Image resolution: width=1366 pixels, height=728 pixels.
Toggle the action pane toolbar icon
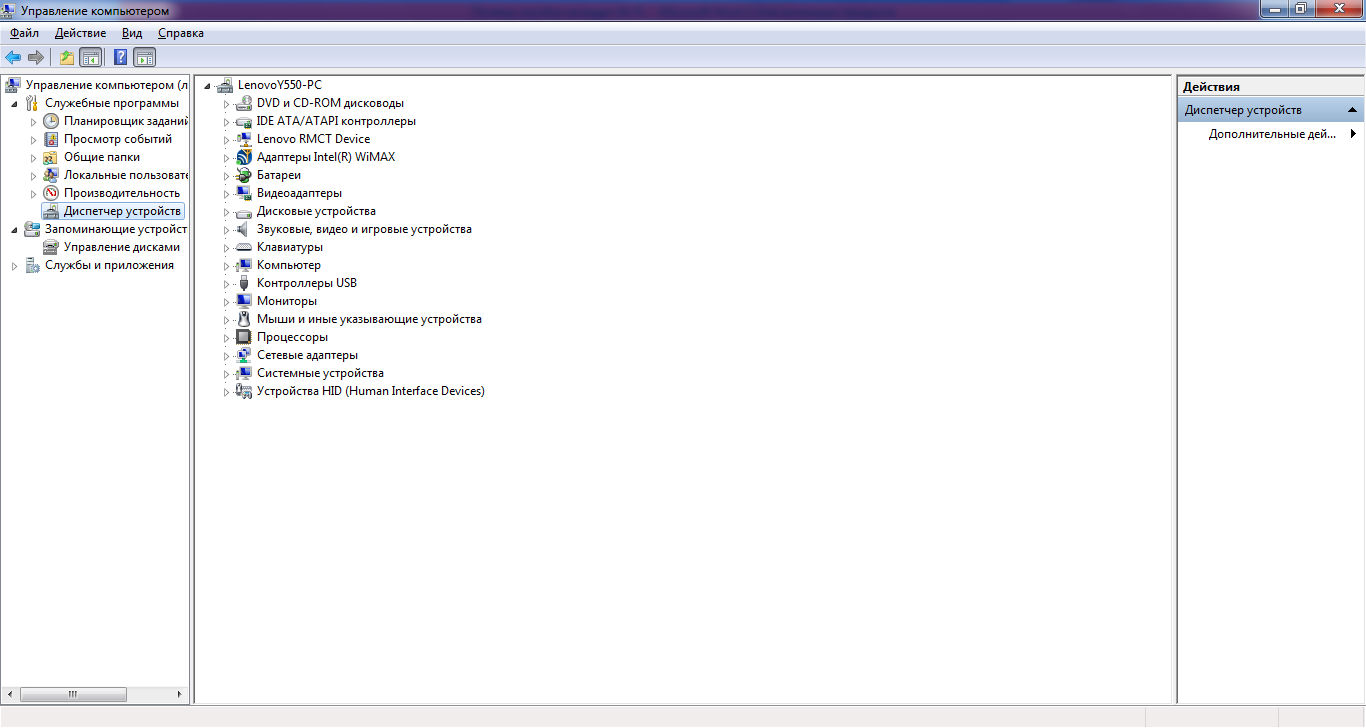[145, 57]
